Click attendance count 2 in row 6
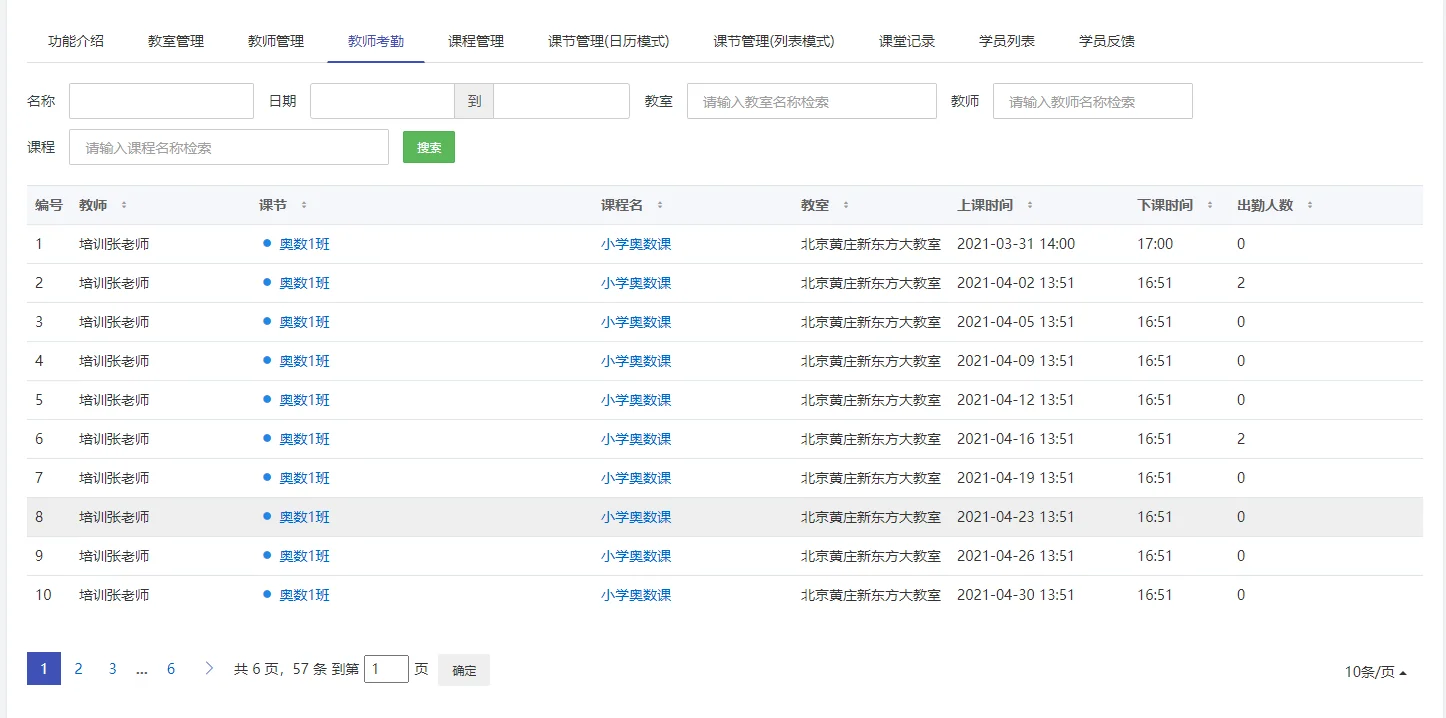 click(x=1241, y=439)
